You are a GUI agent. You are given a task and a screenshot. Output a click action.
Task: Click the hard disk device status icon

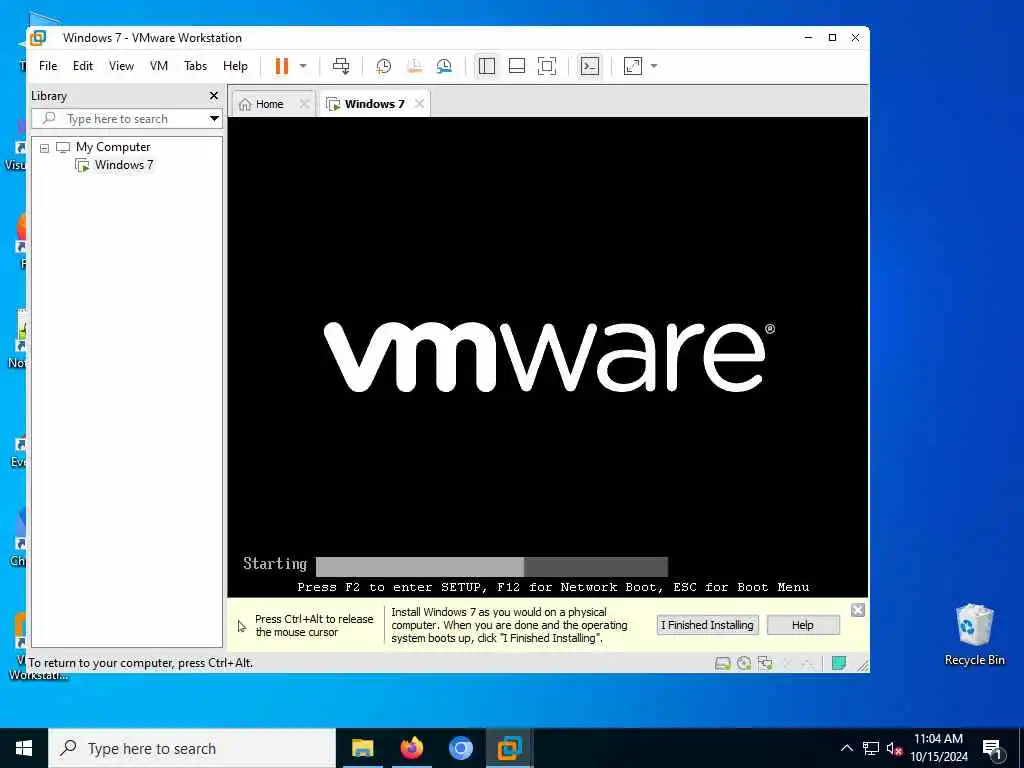point(722,664)
